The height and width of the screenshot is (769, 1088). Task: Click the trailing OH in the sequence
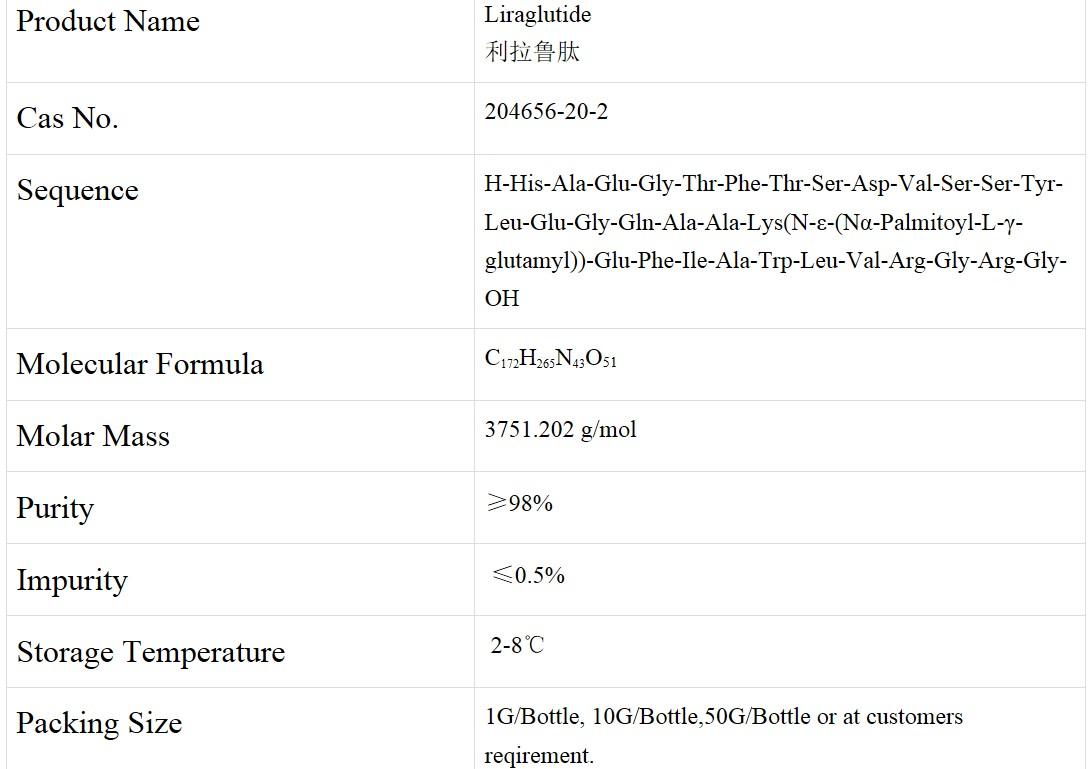502,298
